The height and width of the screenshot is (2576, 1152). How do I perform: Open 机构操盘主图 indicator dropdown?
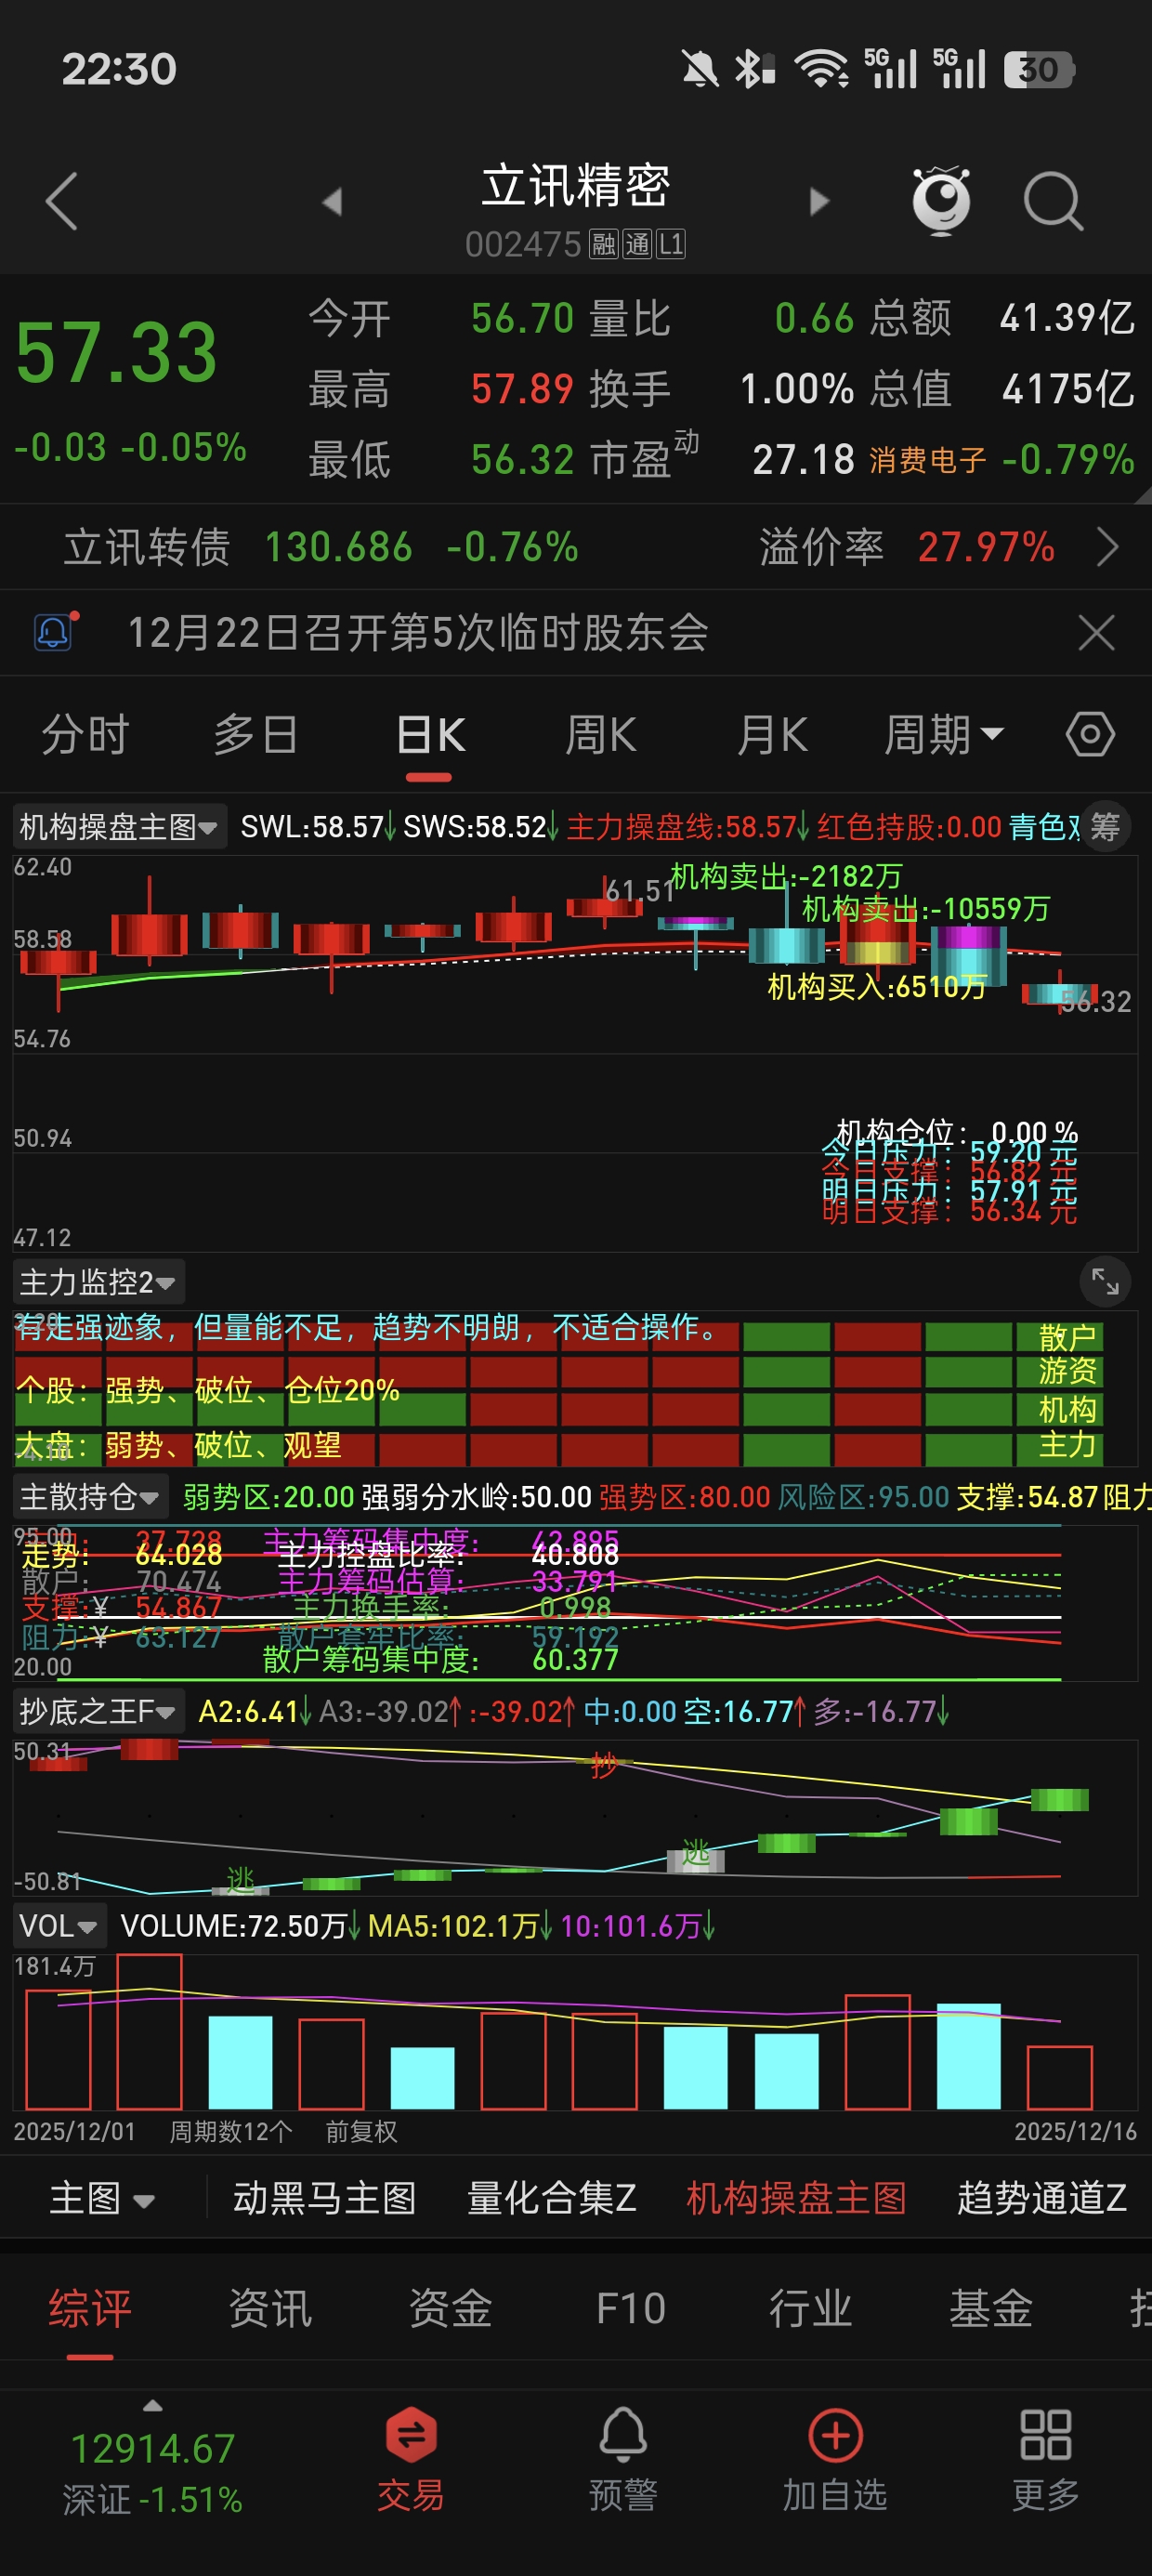point(120,827)
